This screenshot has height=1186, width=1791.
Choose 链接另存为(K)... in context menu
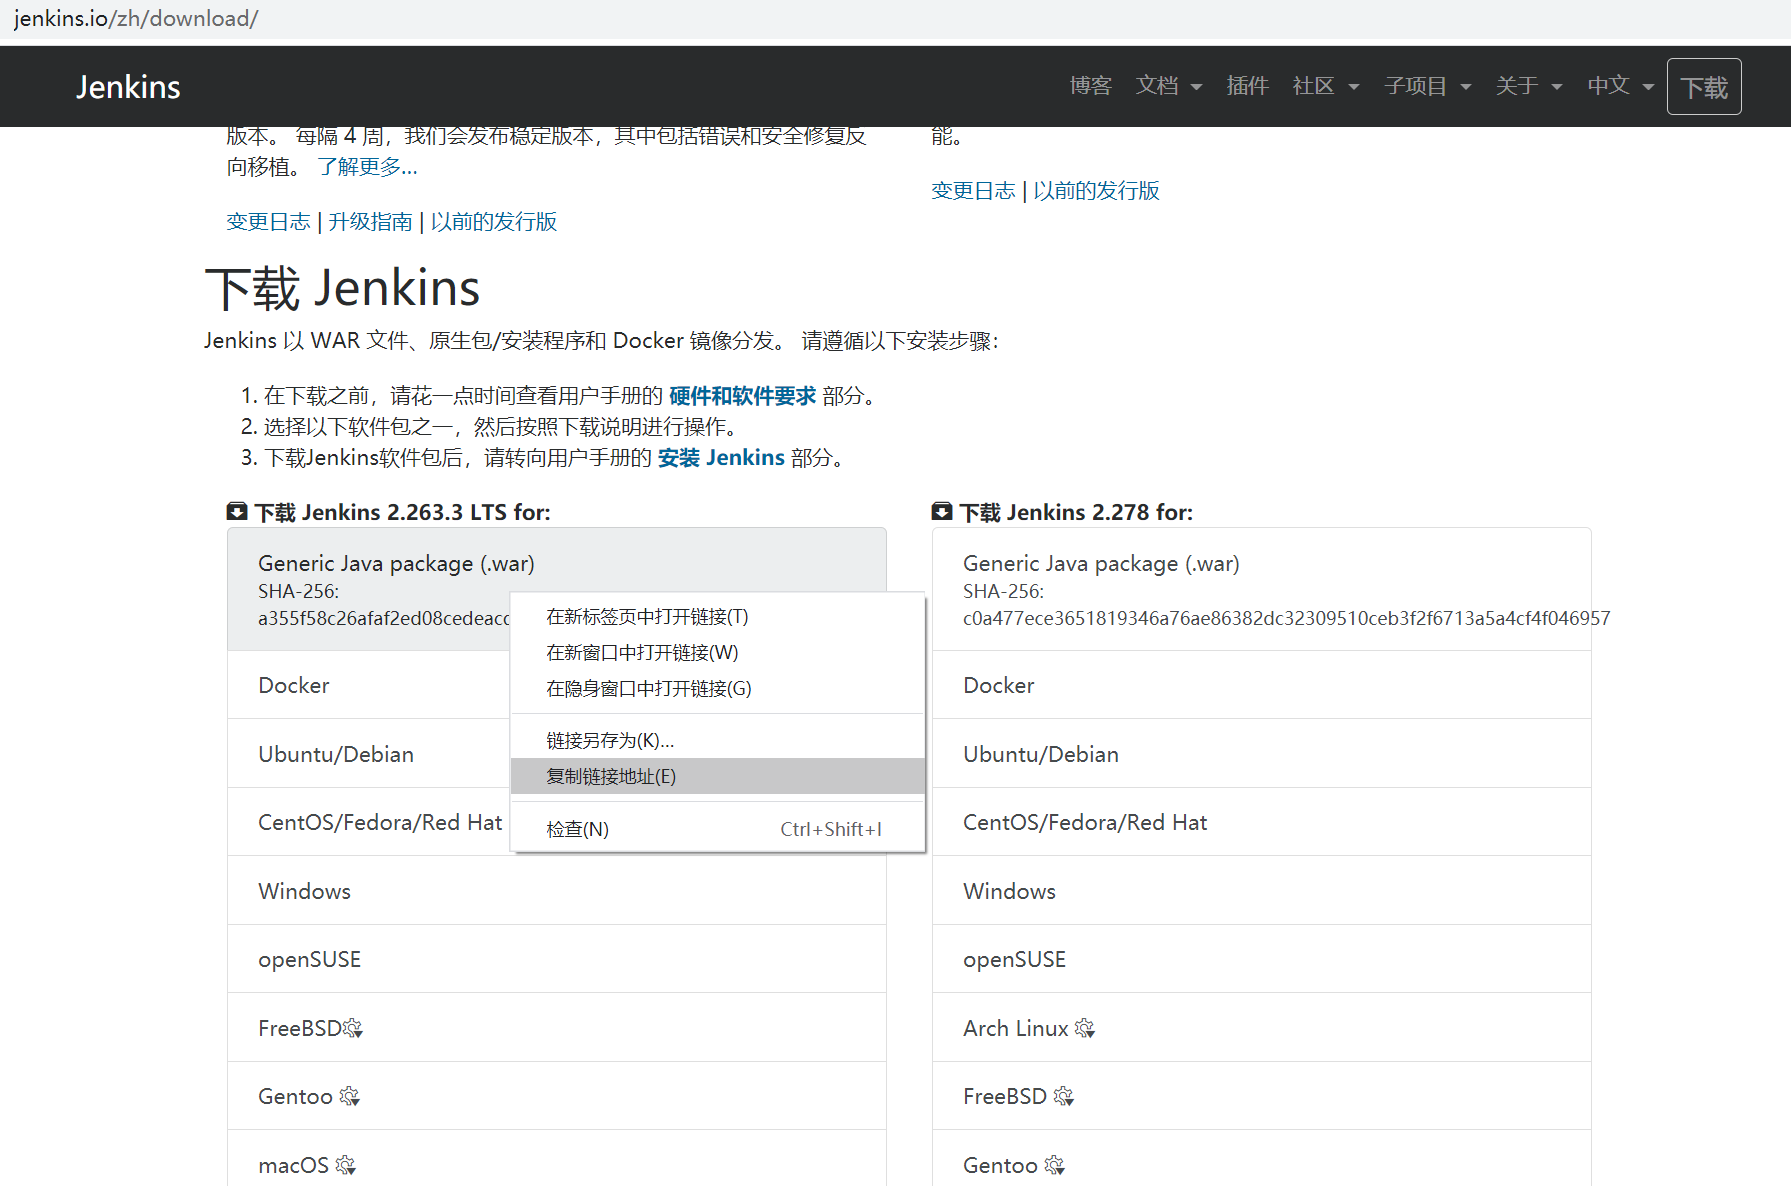tap(717, 741)
